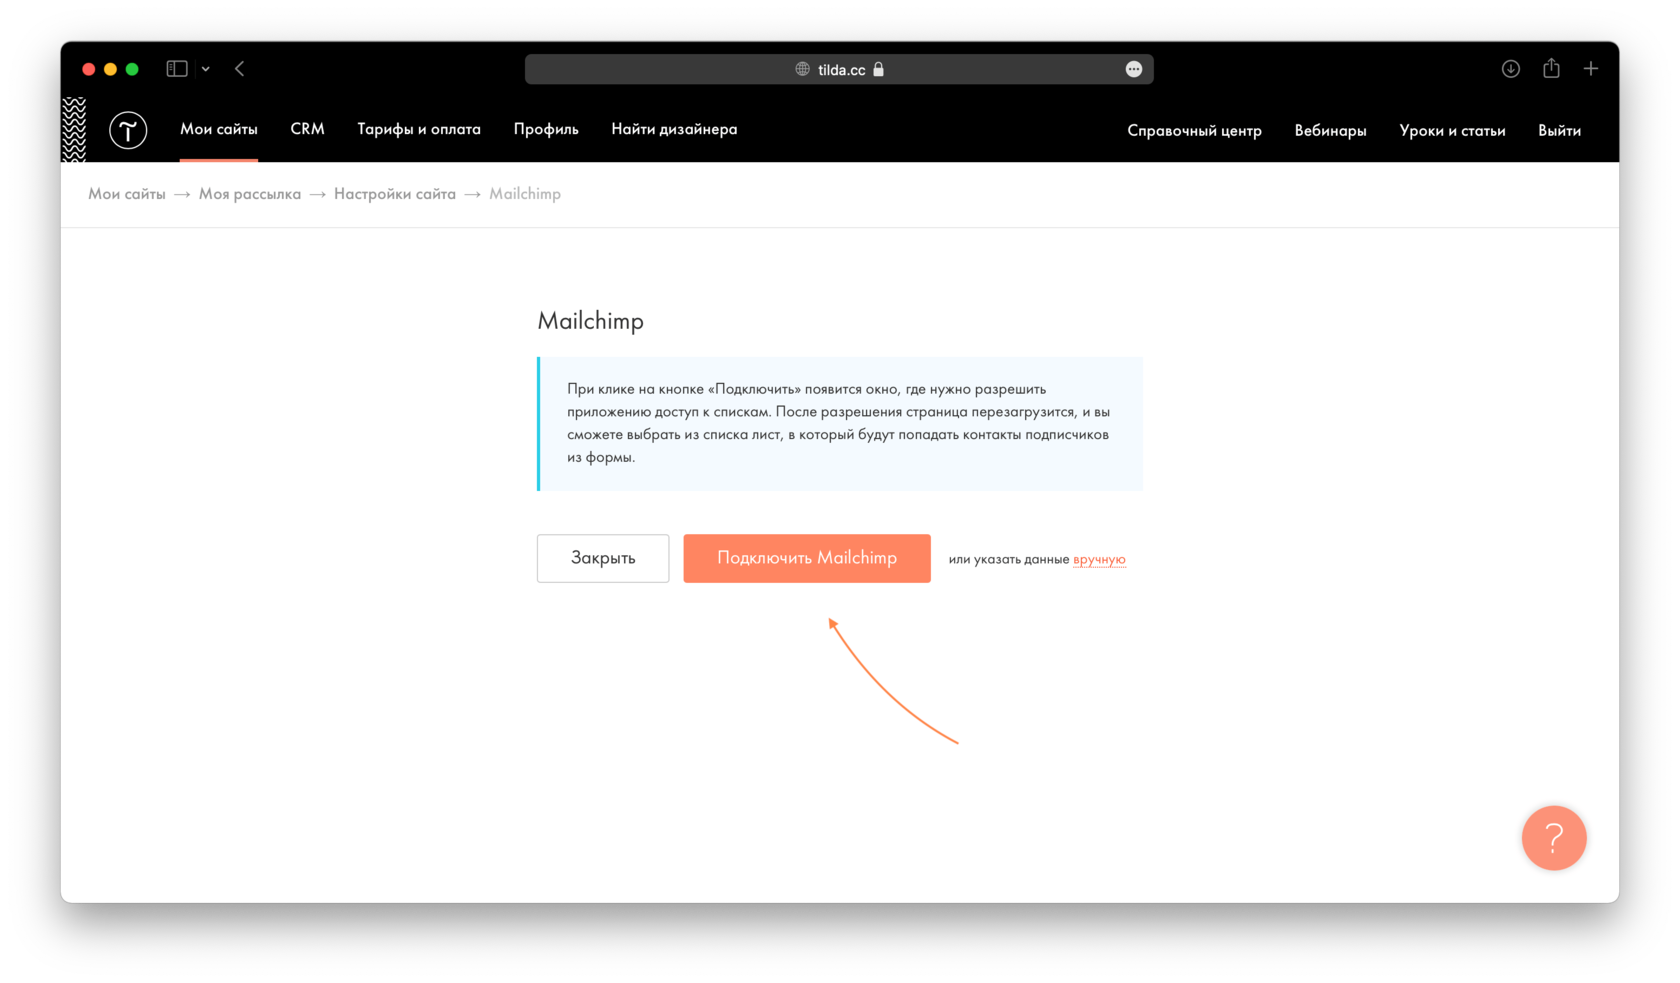This screenshot has width=1680, height=983.
Task: Open the address bar ellipsis menu
Action: pos(1134,69)
